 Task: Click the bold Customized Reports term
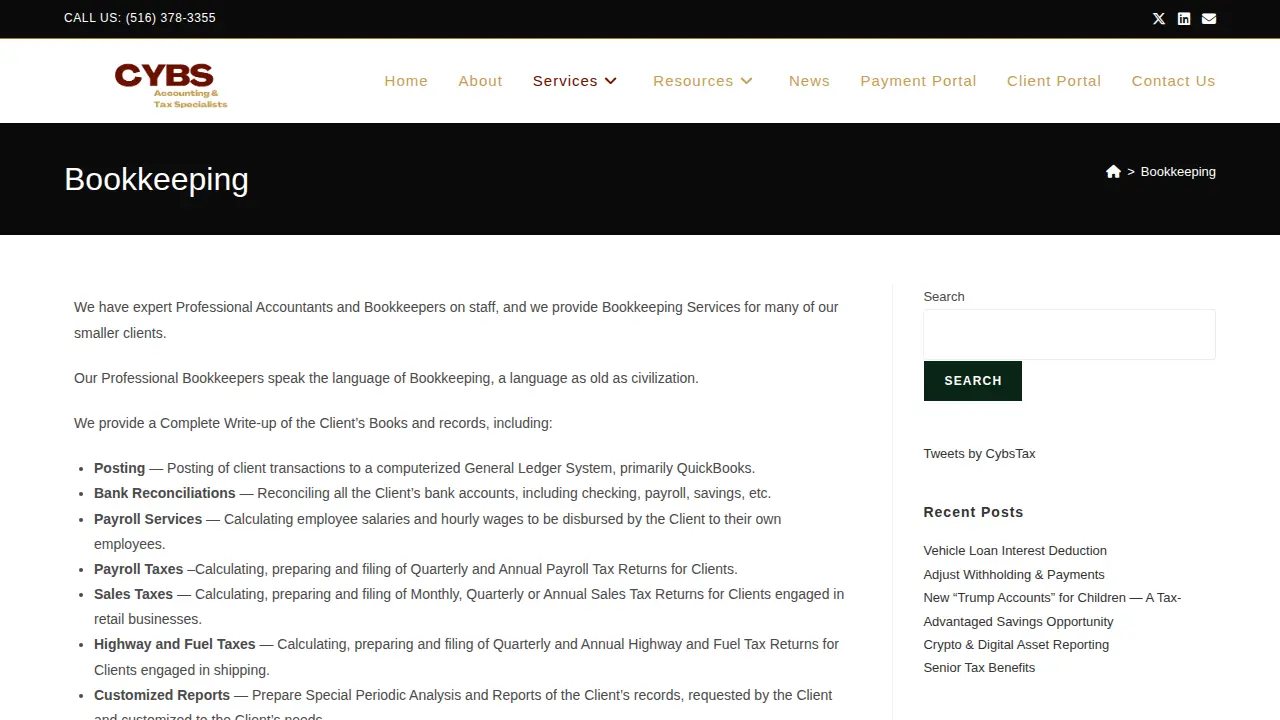click(162, 695)
